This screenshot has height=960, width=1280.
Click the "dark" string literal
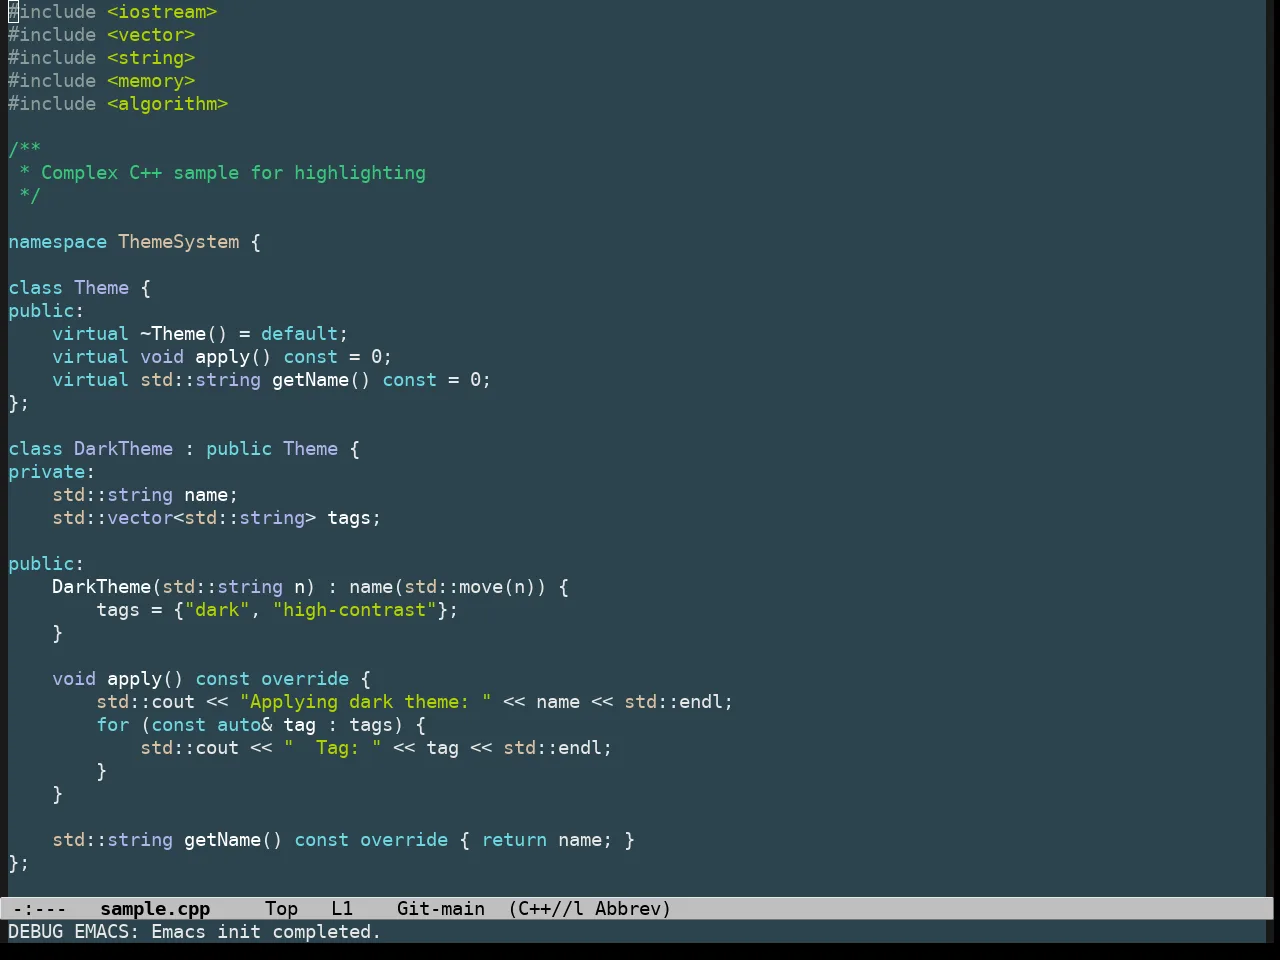(217, 610)
